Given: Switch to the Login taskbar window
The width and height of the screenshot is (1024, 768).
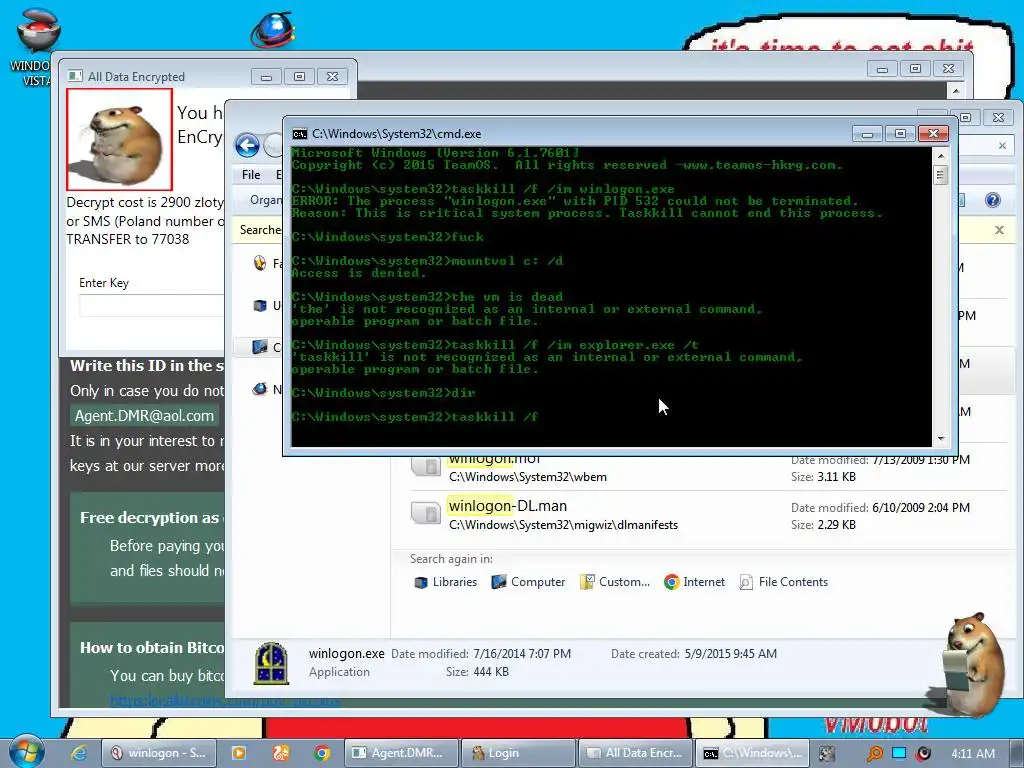Looking at the screenshot, I should click(519, 753).
